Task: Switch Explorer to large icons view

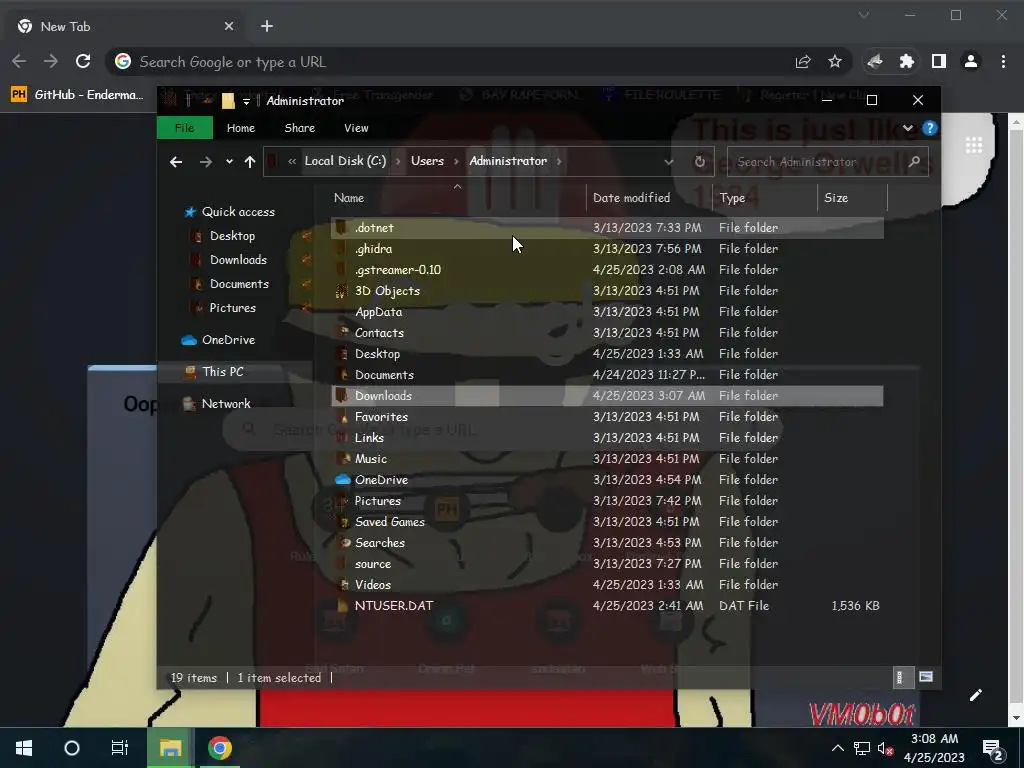Action: pos(925,677)
